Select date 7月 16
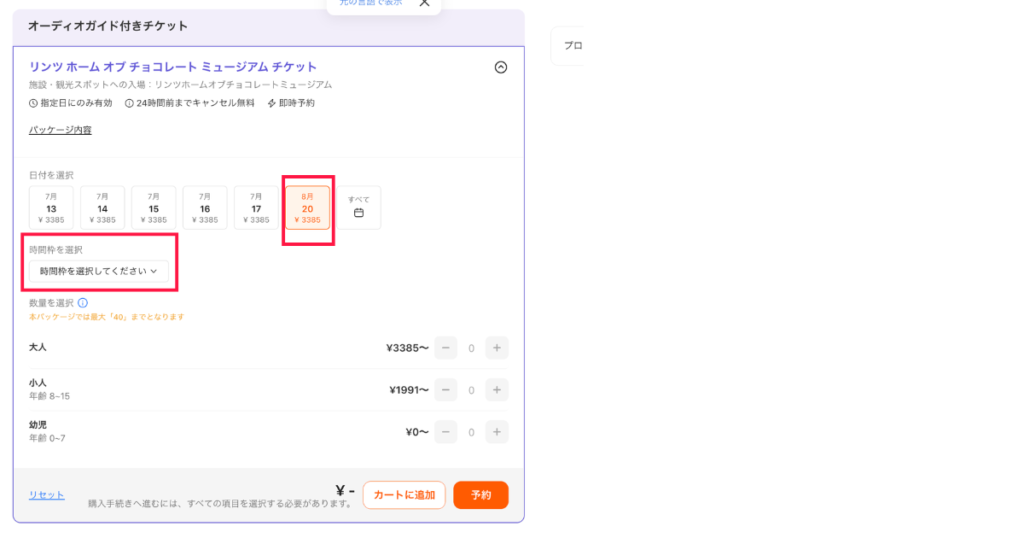 (x=205, y=208)
